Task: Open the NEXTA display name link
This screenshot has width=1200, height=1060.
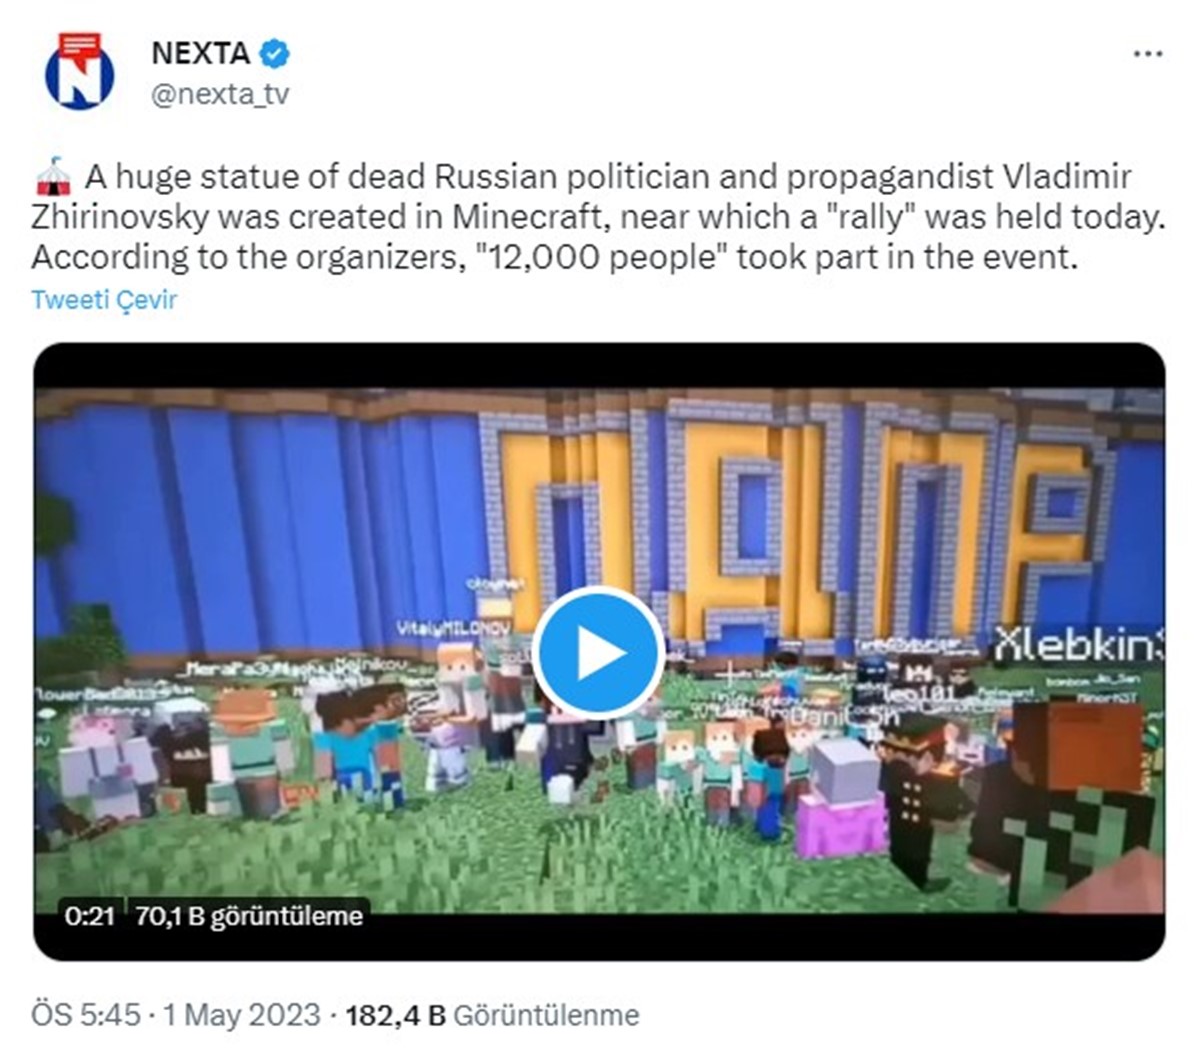Action: (x=200, y=53)
